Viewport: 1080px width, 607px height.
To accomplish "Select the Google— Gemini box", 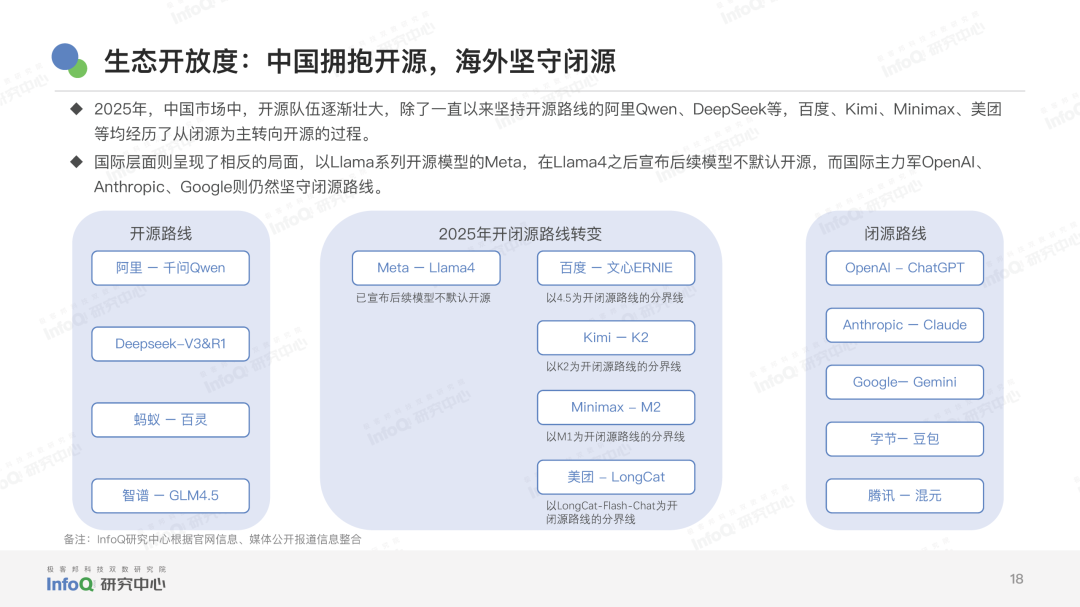I will tap(904, 382).
